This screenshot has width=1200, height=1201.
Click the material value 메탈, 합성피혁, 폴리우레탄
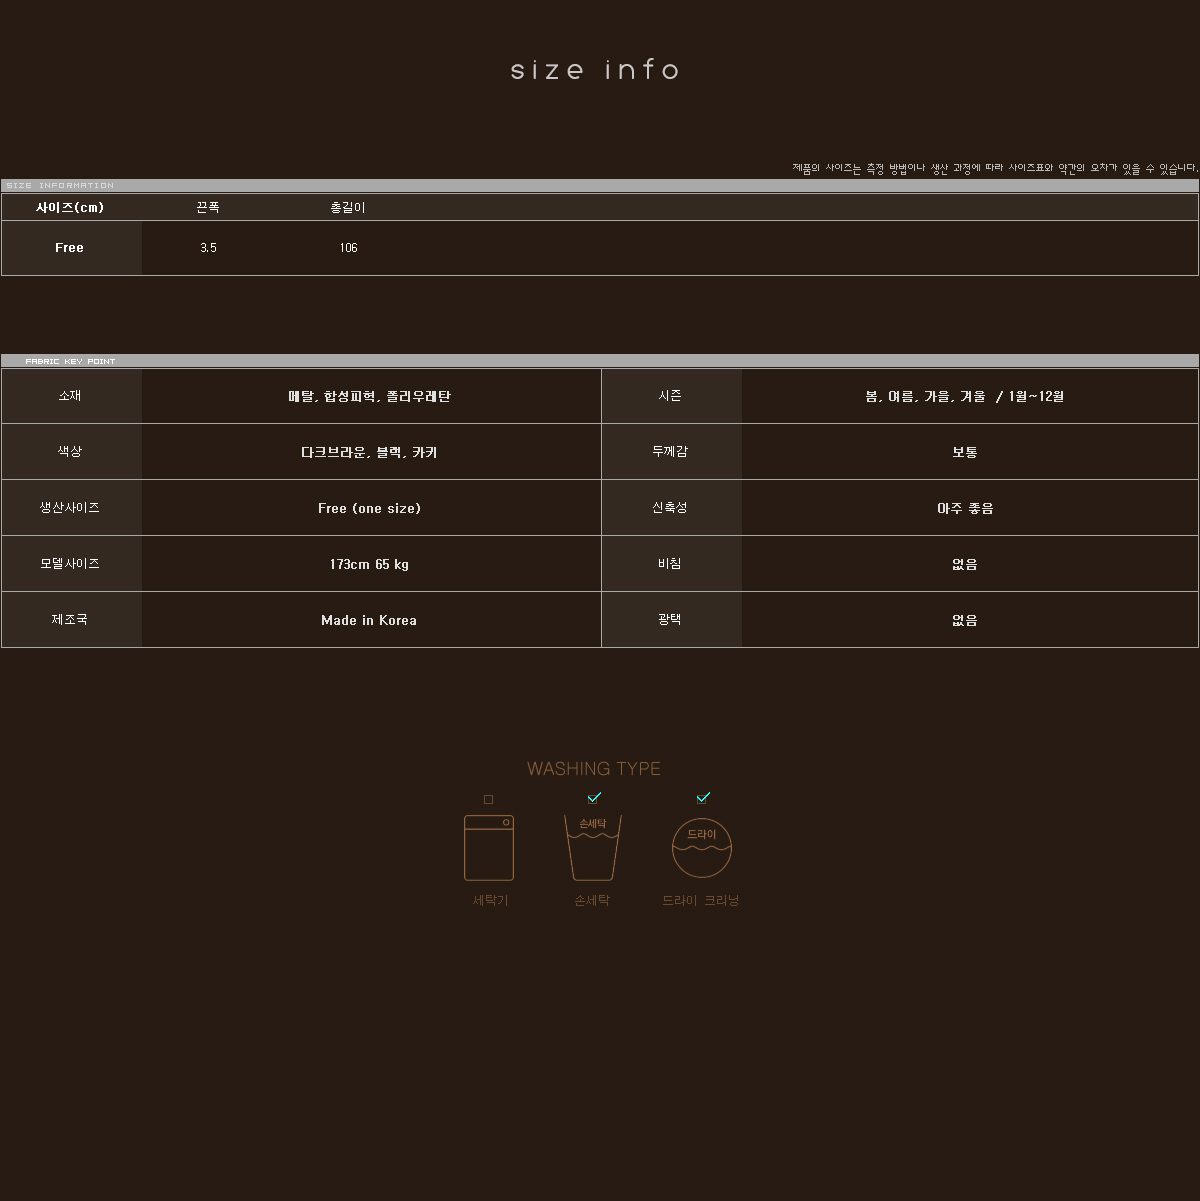[x=369, y=397]
